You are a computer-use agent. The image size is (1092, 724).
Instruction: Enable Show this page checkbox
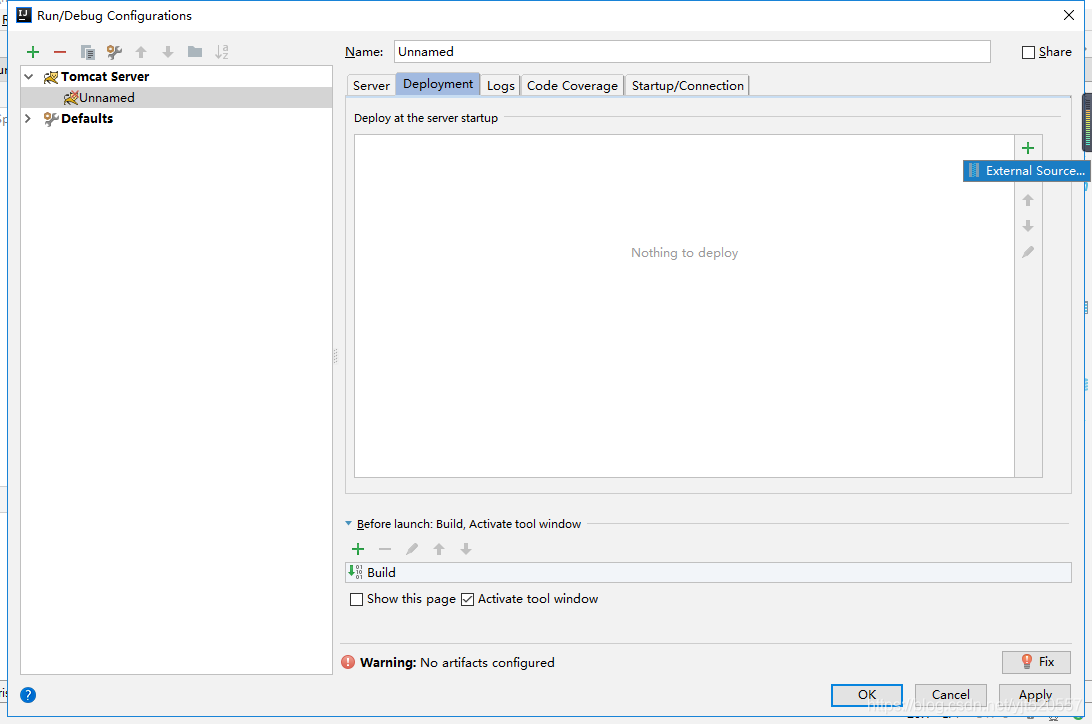(357, 599)
